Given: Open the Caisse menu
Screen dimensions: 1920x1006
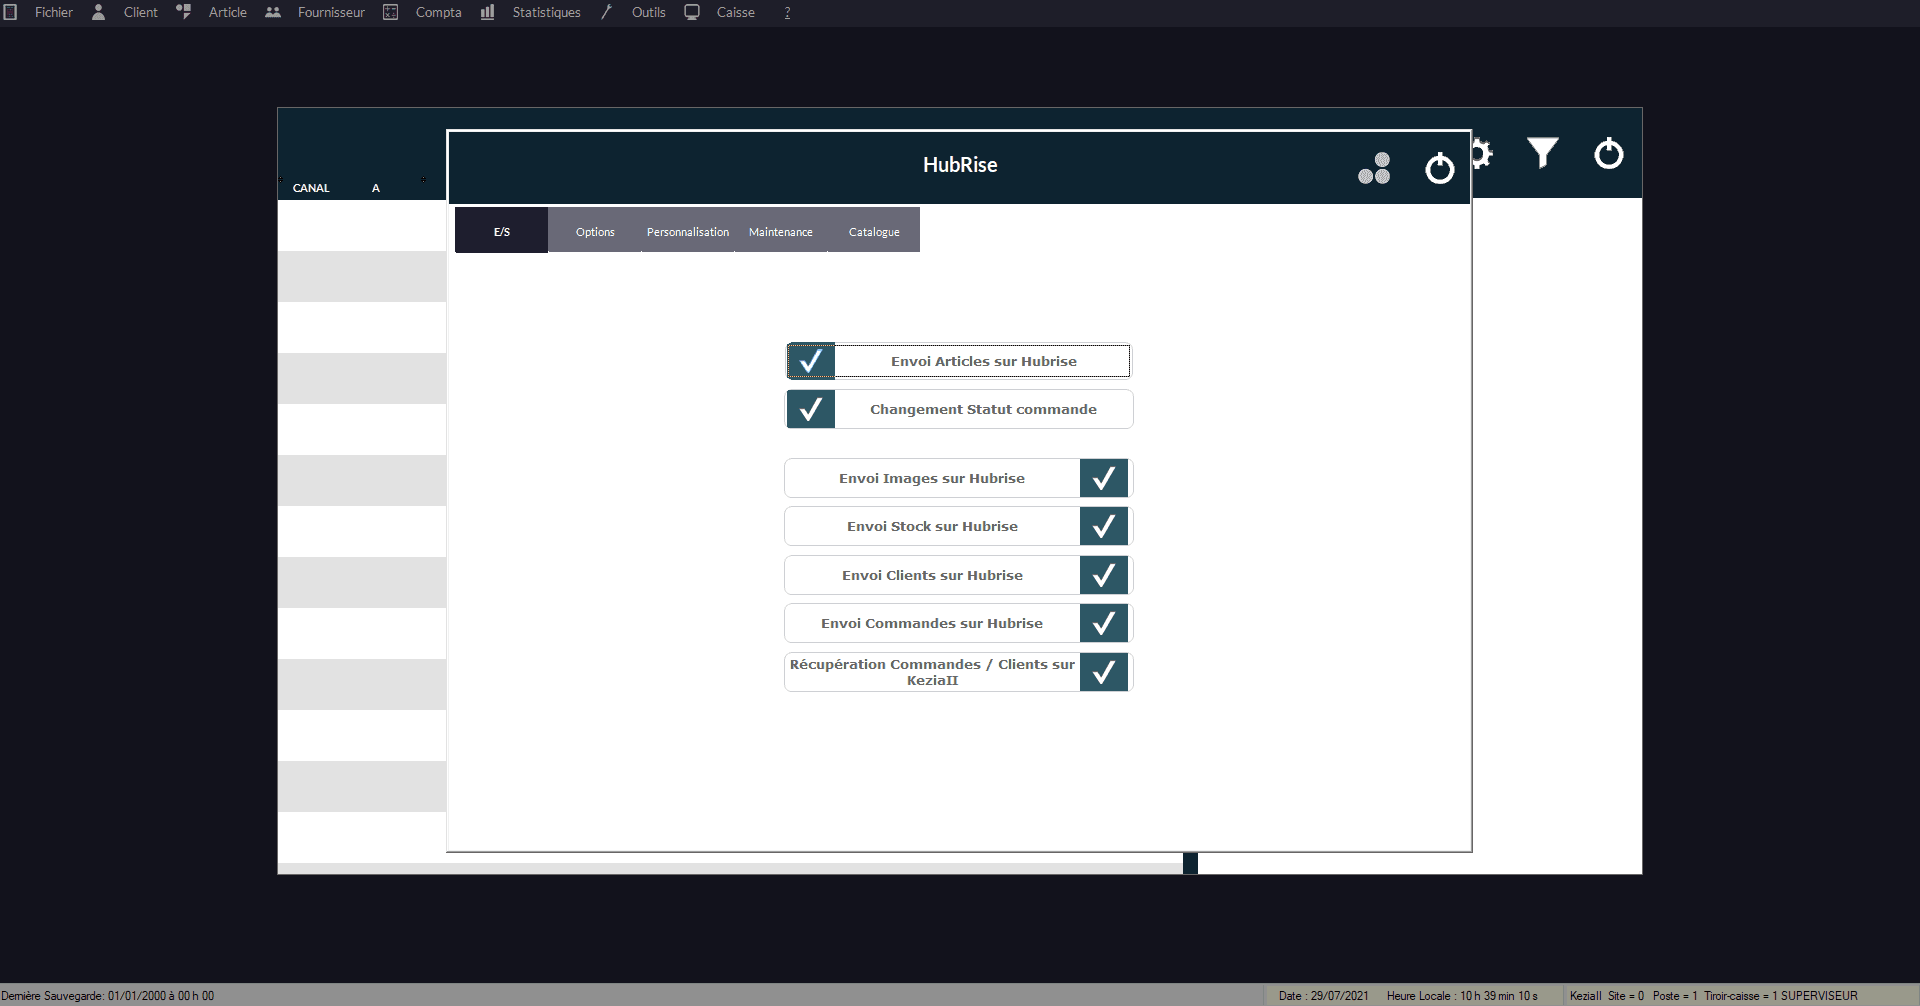Looking at the screenshot, I should (x=735, y=13).
